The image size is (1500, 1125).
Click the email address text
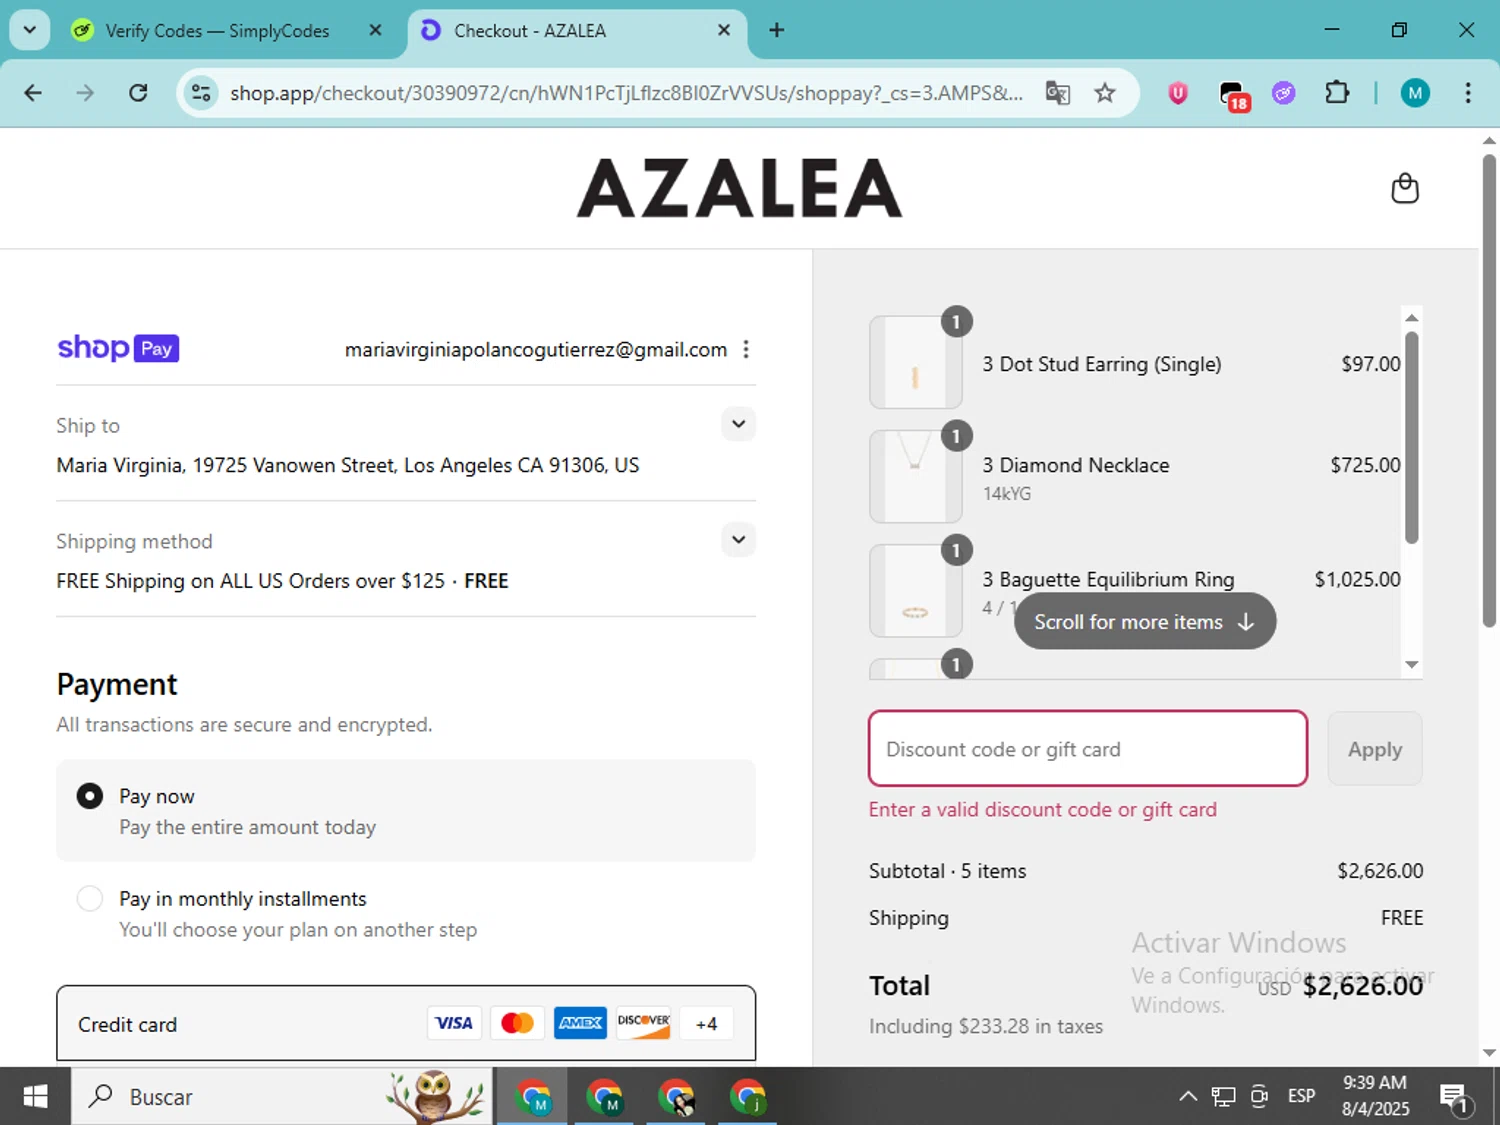pyautogui.click(x=536, y=349)
